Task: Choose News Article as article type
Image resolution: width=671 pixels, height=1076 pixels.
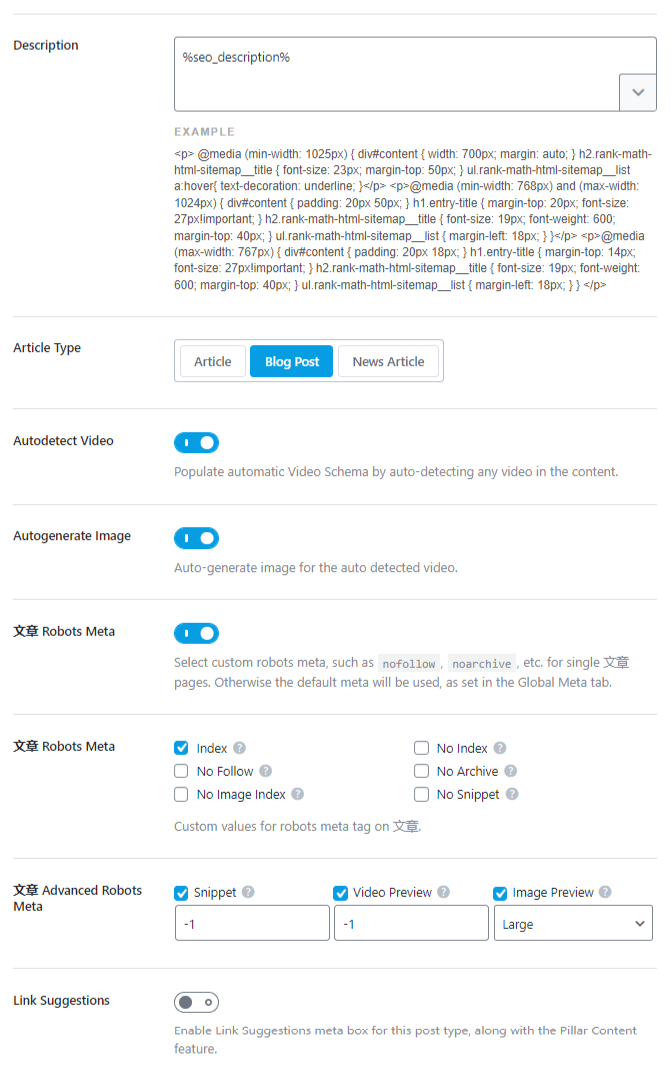Action: click(x=388, y=361)
